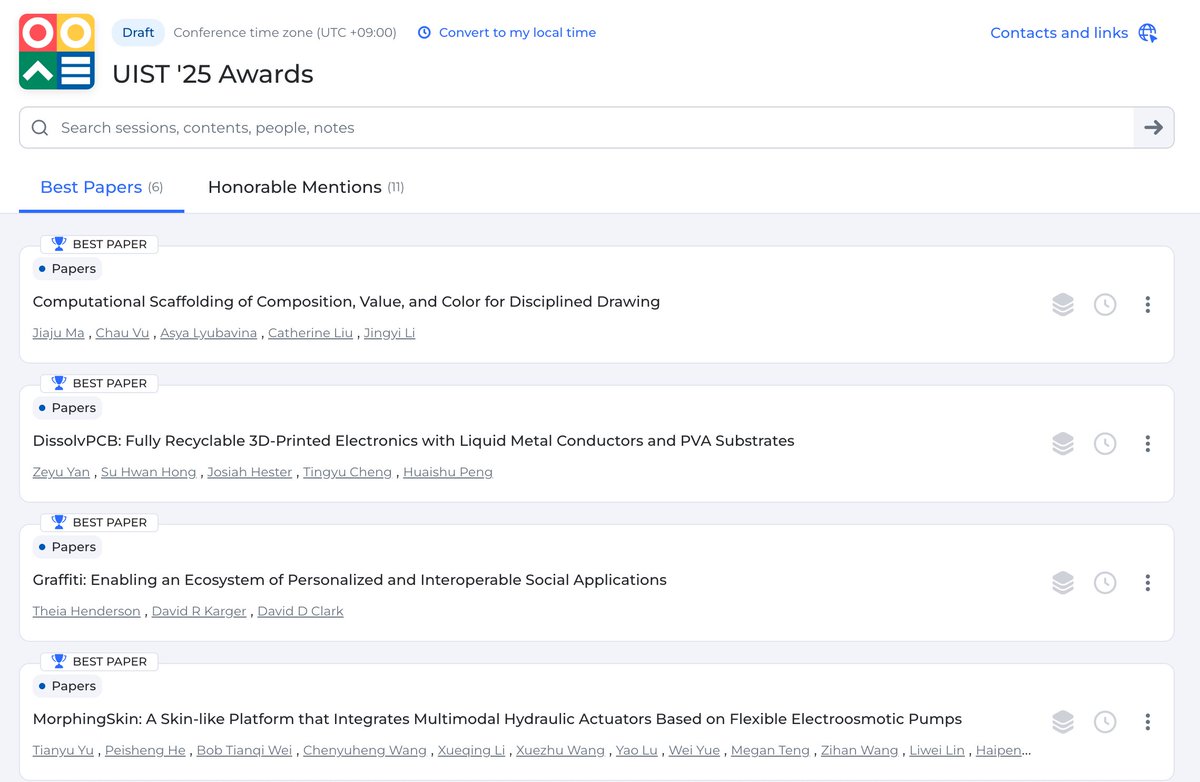Viewport: 1200px width, 782px height.
Task: Click the Draft status badge
Action: point(138,33)
